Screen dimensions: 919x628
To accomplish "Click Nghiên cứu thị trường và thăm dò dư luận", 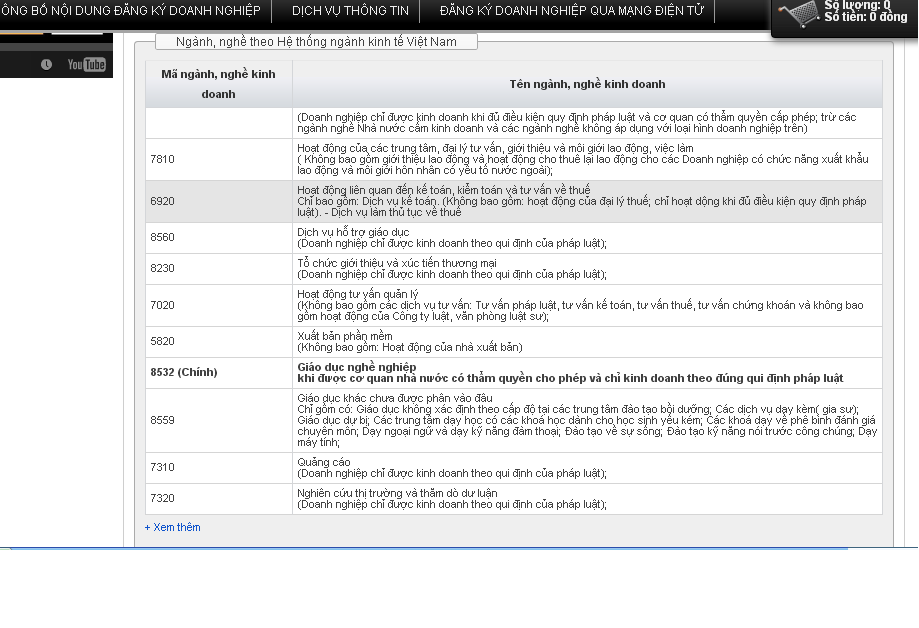I will tap(397, 493).
